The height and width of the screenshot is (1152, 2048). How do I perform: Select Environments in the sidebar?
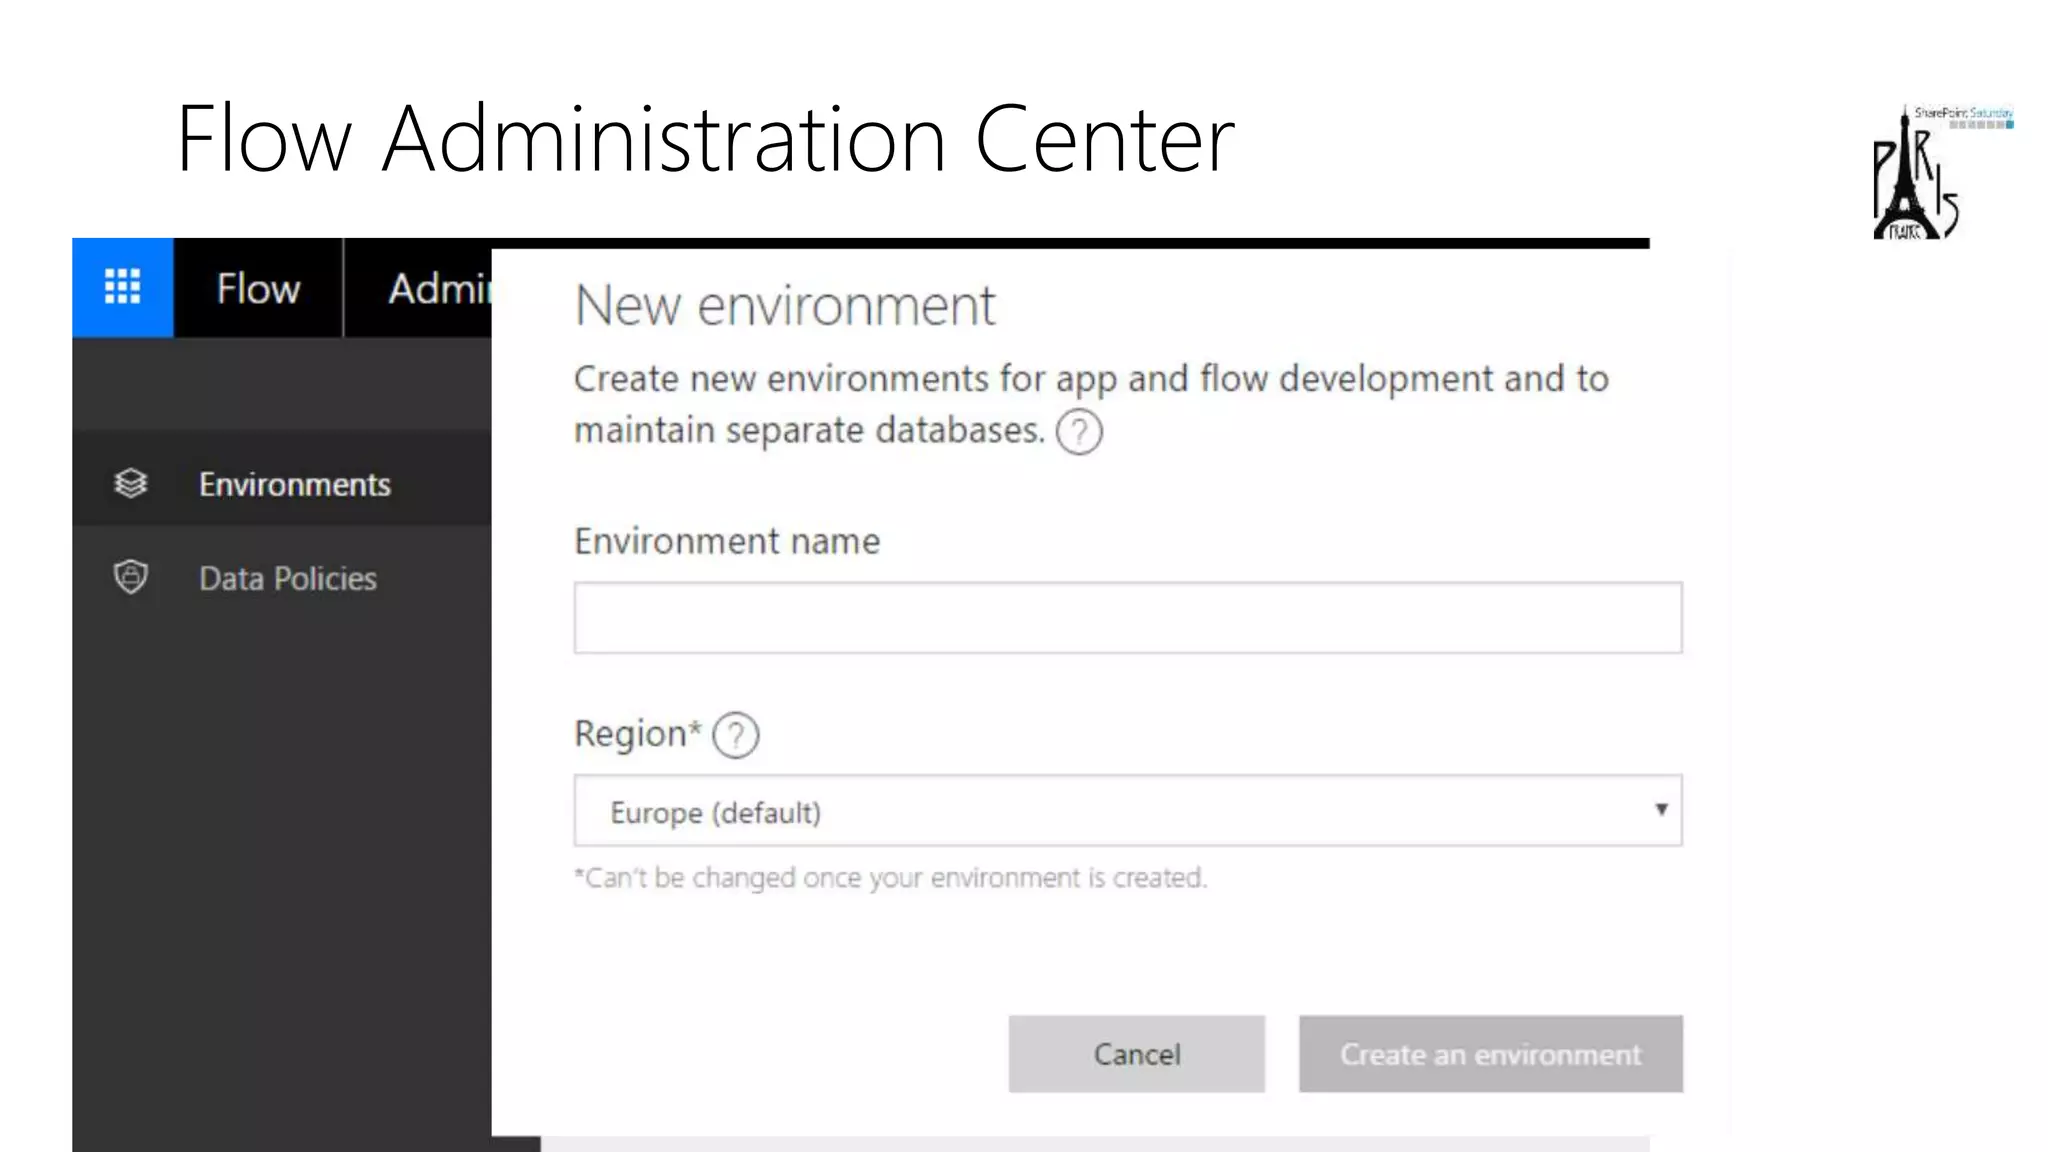point(294,484)
